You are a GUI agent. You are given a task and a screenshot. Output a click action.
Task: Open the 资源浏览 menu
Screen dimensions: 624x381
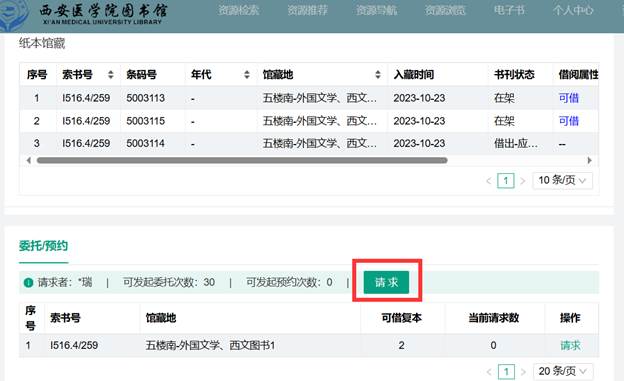click(445, 10)
